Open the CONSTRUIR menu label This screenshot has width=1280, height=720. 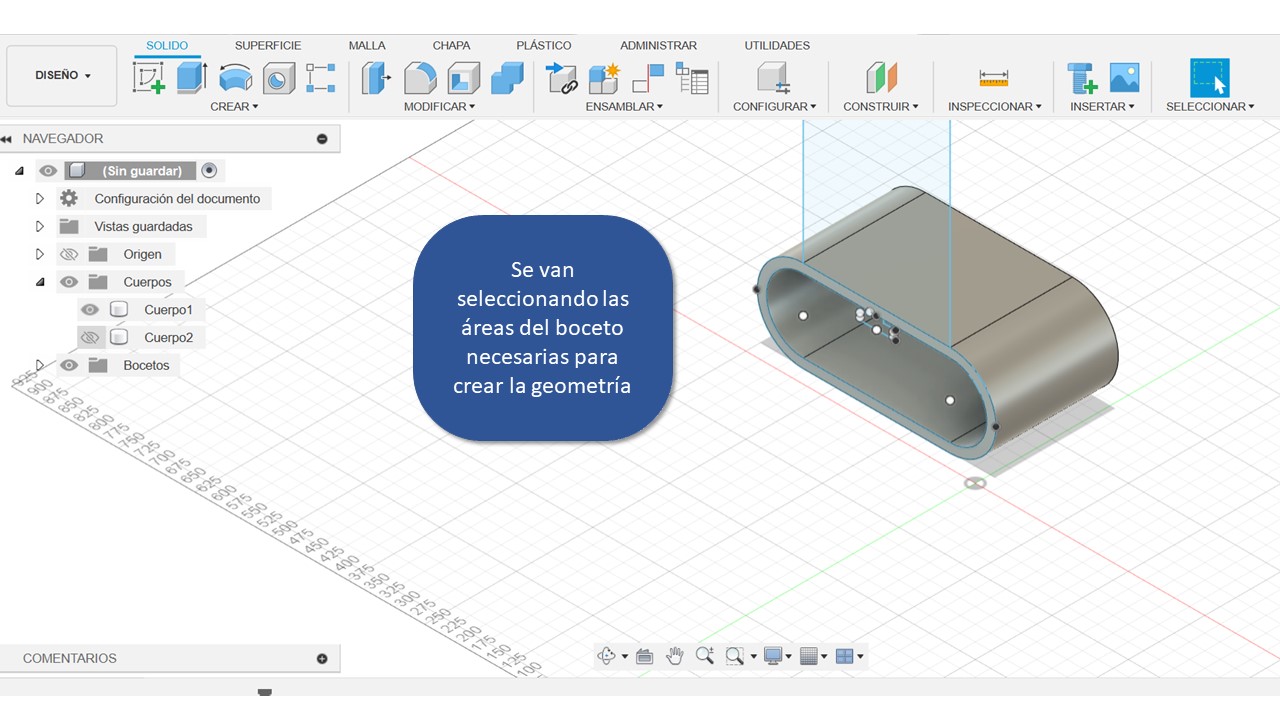click(x=880, y=107)
